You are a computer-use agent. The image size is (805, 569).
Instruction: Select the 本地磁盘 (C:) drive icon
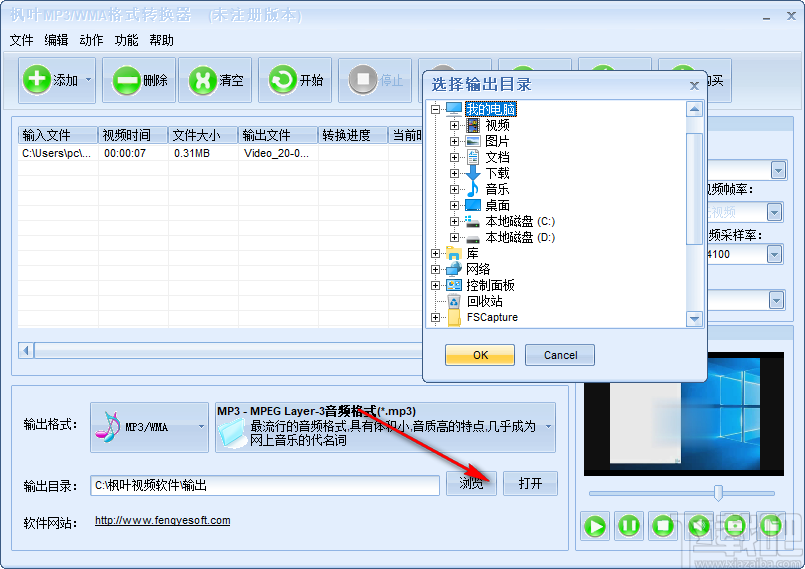click(473, 221)
